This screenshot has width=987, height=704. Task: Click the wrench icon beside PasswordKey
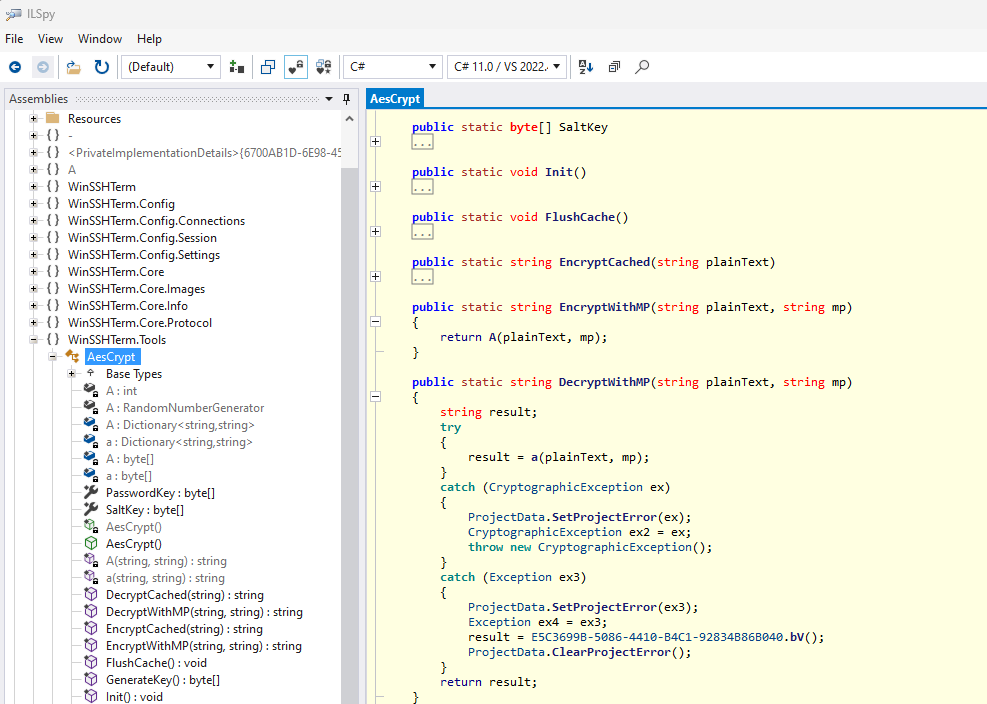(91, 492)
